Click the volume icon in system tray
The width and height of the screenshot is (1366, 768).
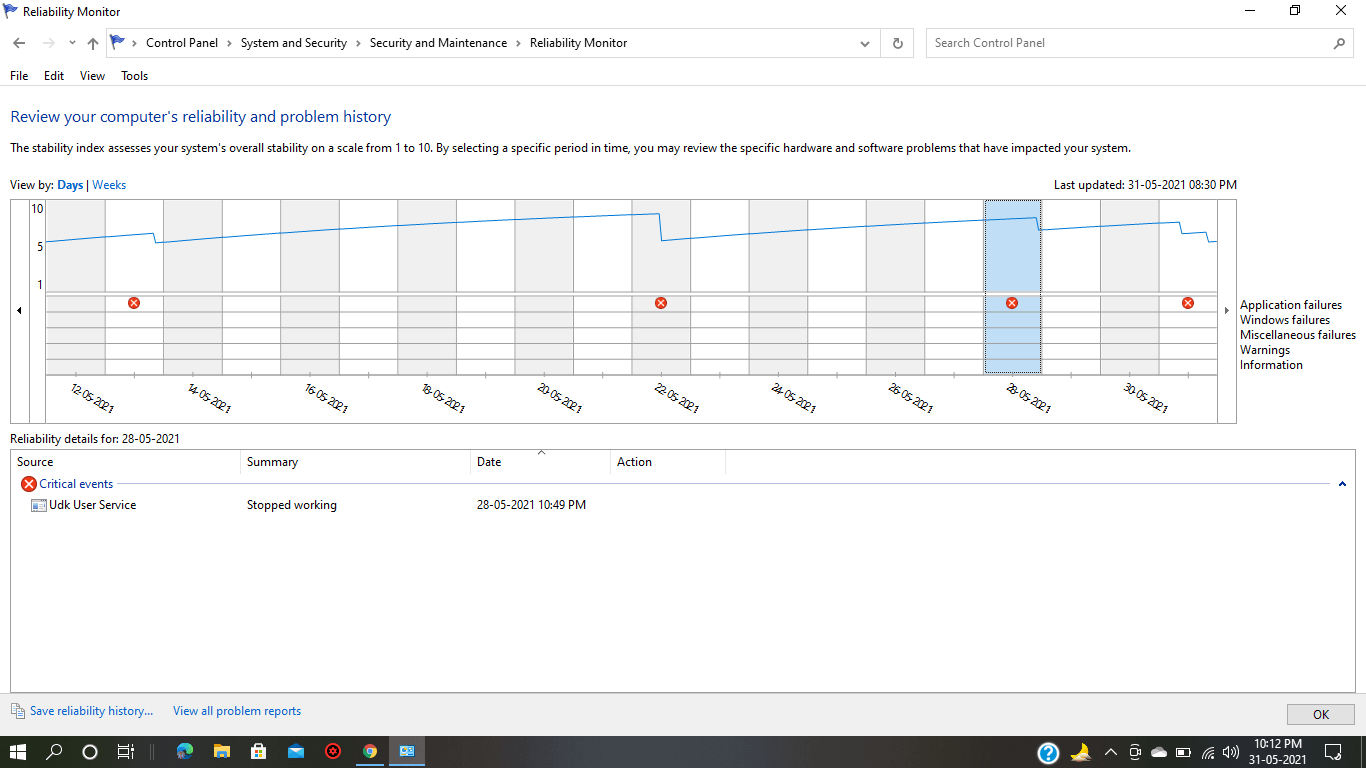coord(1230,751)
